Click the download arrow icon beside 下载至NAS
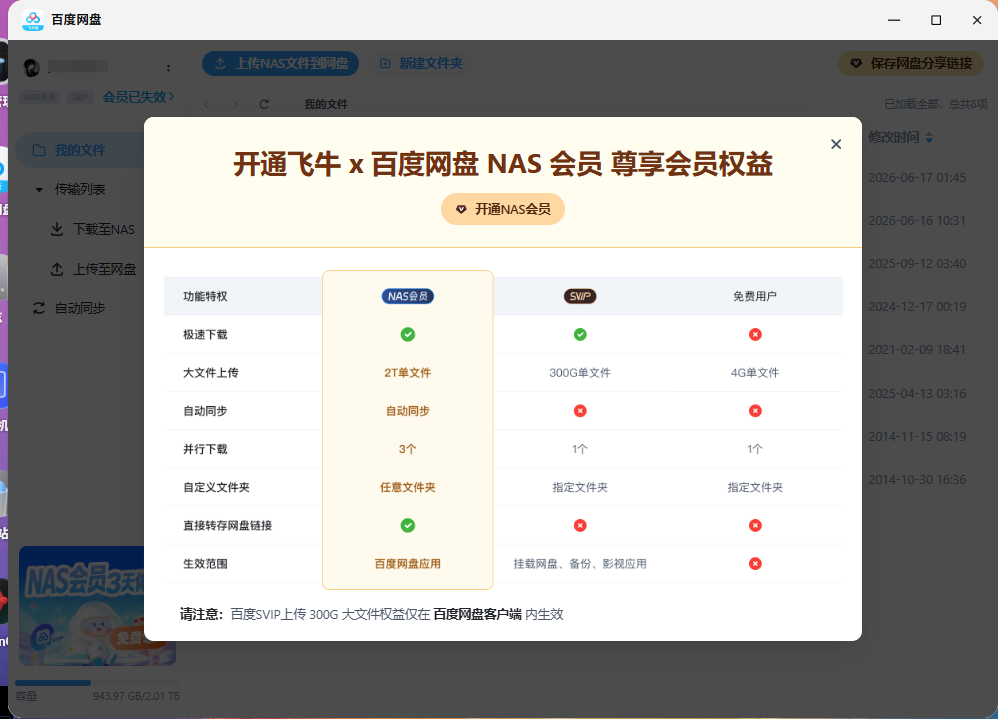Viewport: 998px width, 719px height. [57, 229]
